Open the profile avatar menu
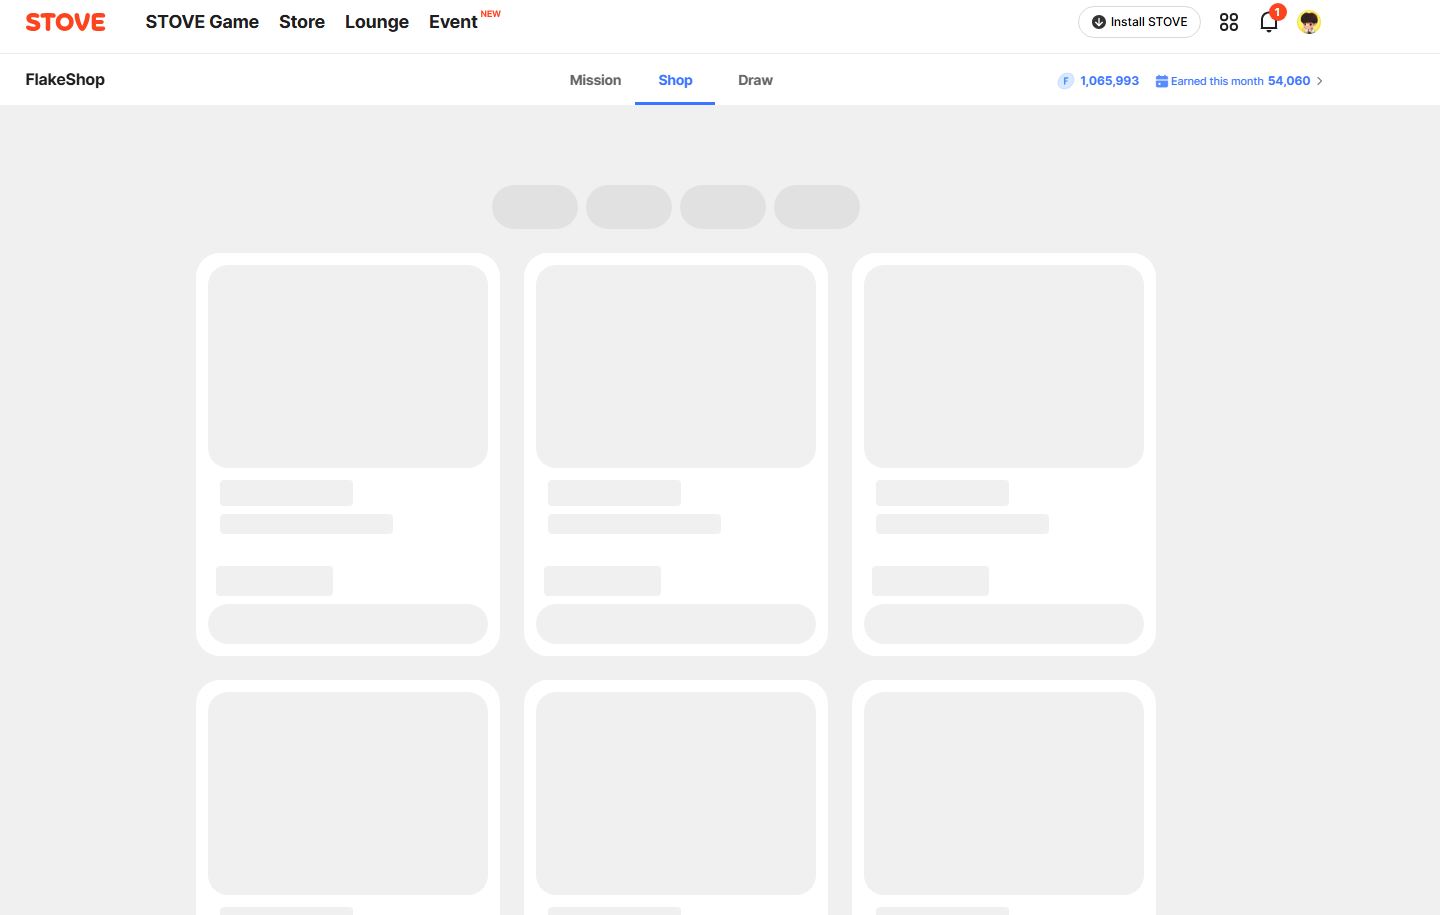This screenshot has height=915, width=1440. pos(1309,22)
